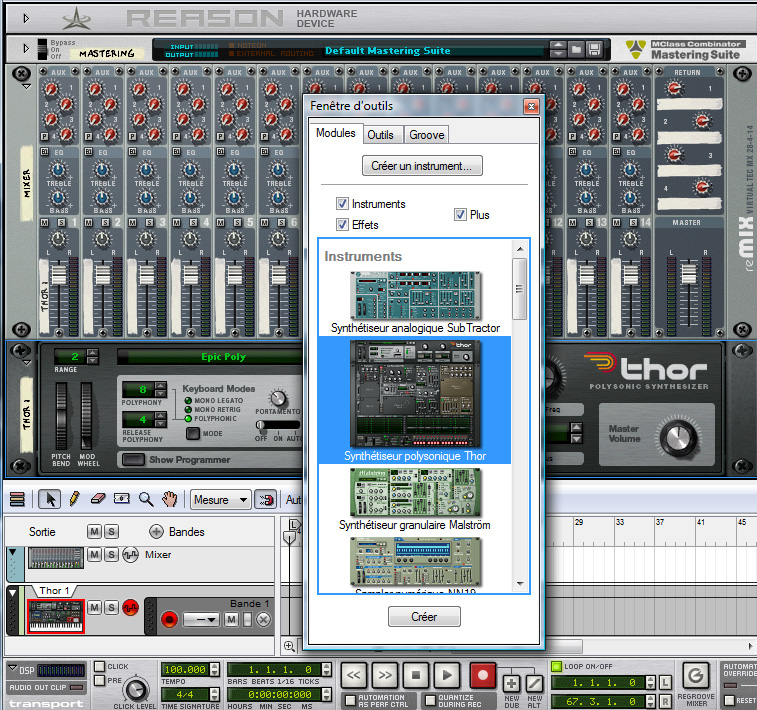Select the Magnifying glass tool

click(146, 499)
